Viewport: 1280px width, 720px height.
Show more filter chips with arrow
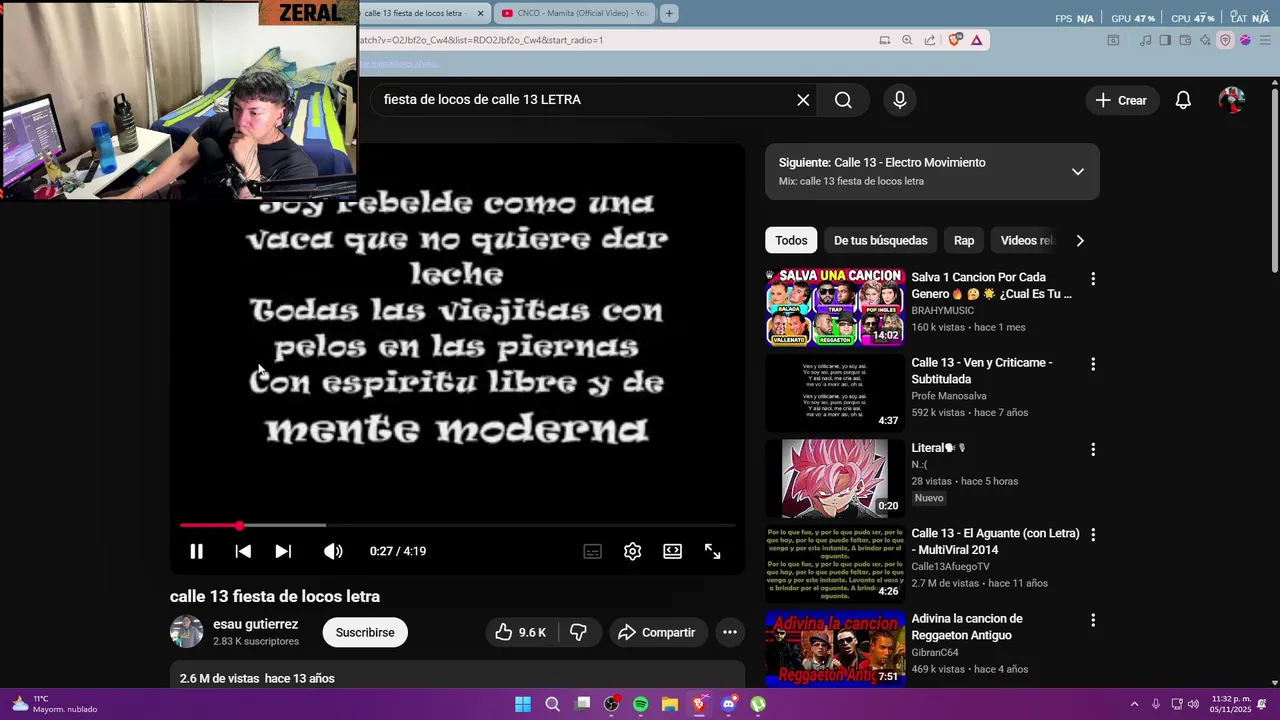1079,240
